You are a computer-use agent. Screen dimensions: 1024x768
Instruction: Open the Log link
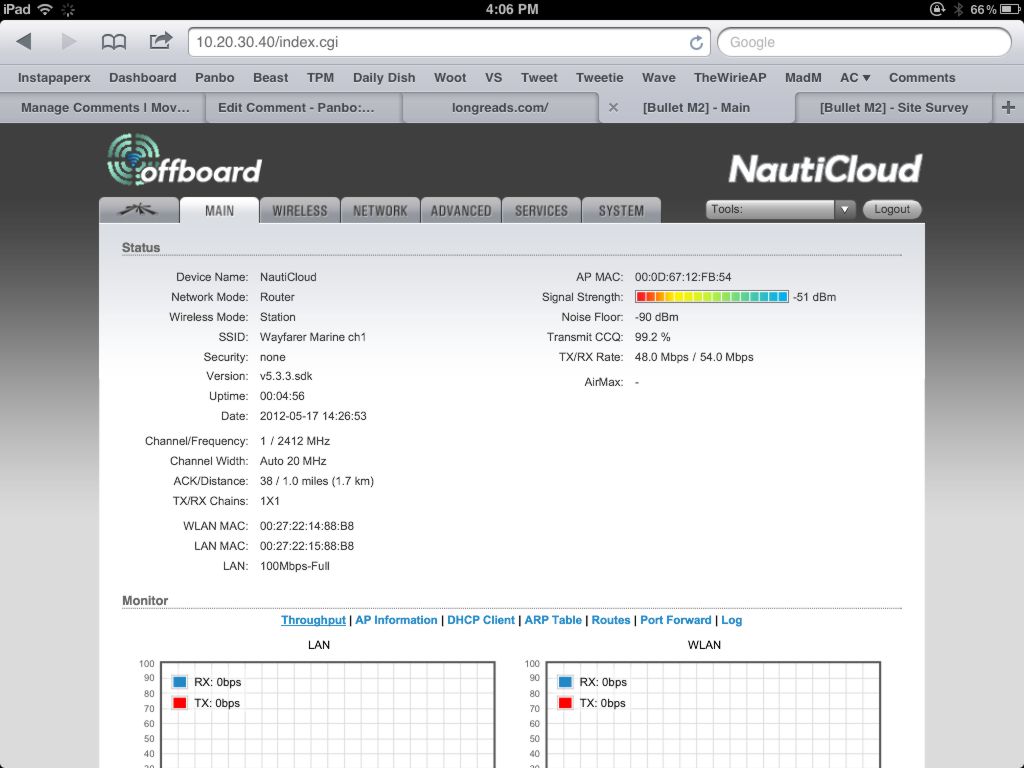click(731, 620)
